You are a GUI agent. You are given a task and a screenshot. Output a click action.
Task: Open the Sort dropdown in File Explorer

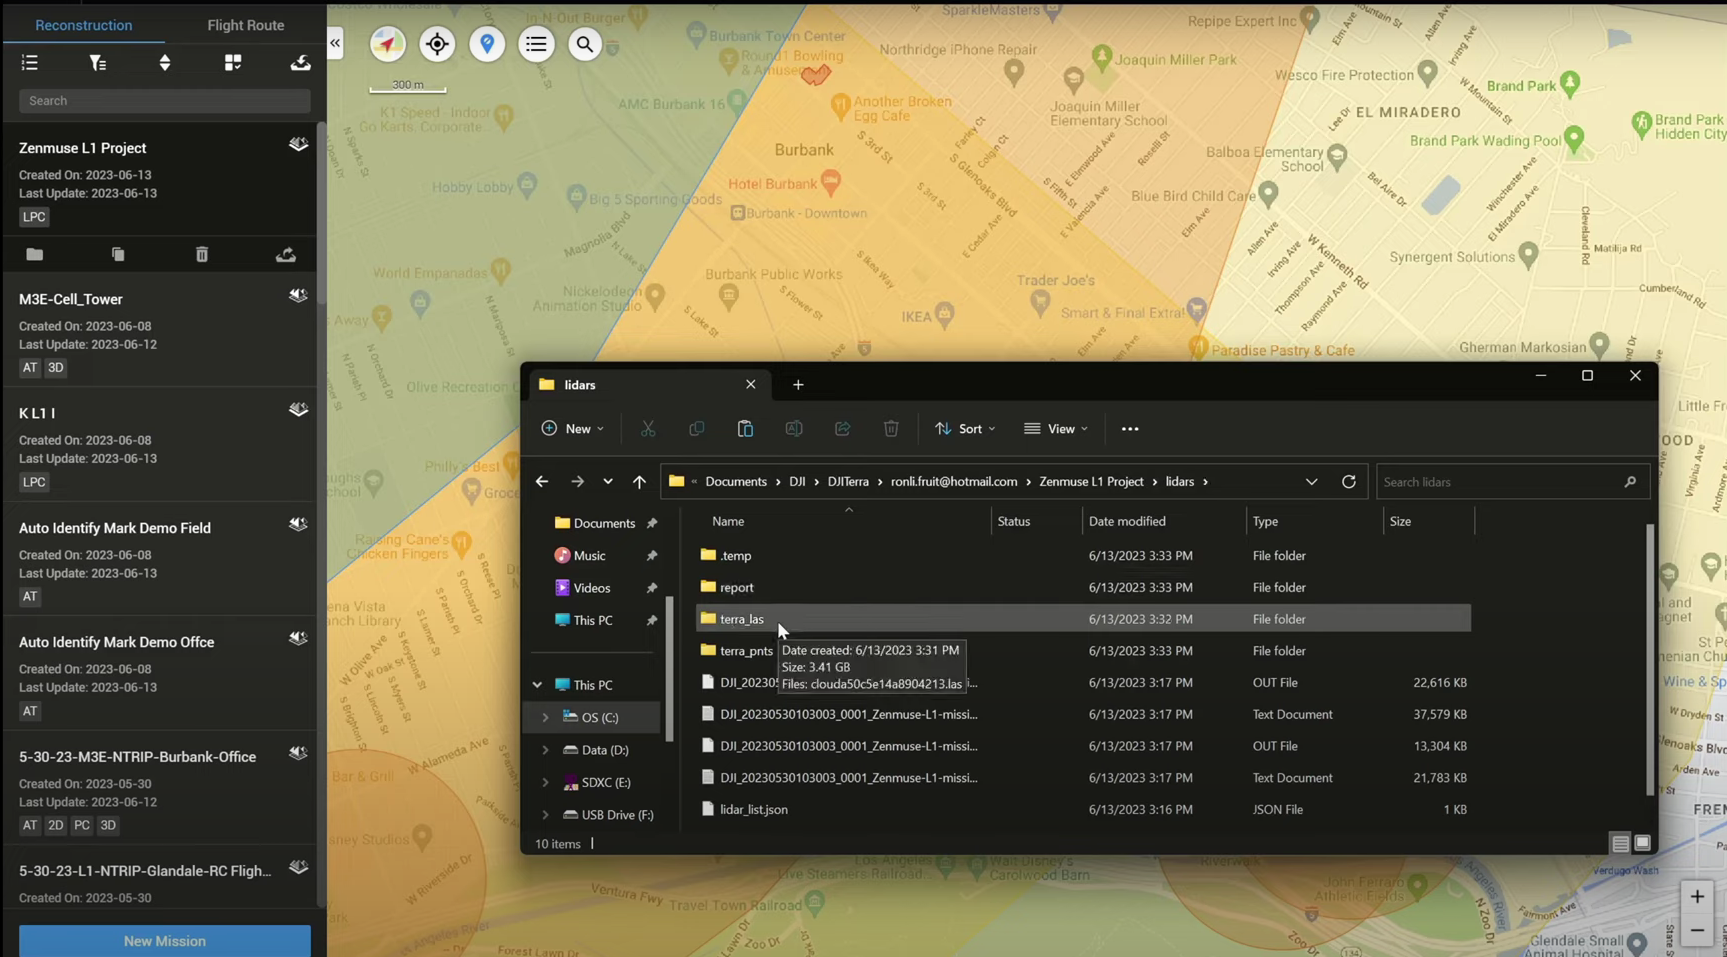point(965,429)
